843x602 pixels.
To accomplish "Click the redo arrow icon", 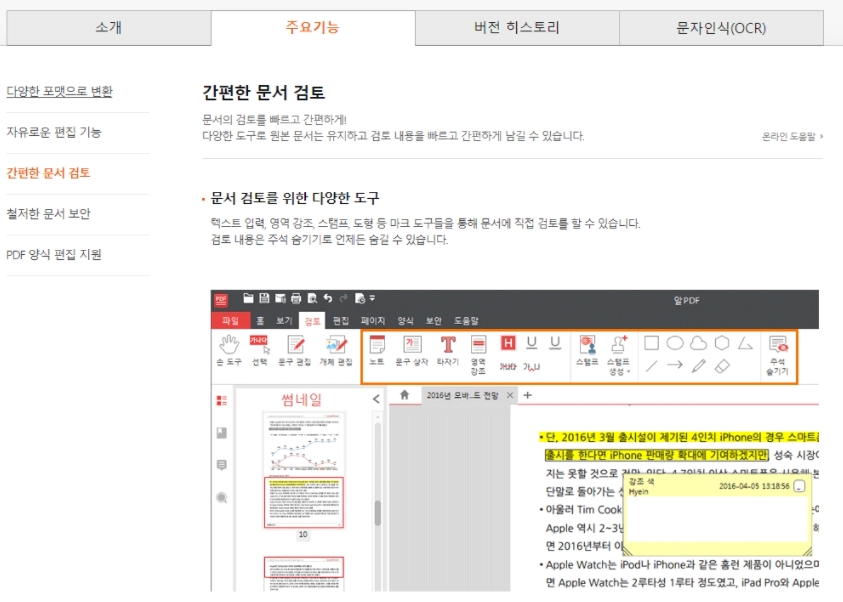I will pos(344,298).
